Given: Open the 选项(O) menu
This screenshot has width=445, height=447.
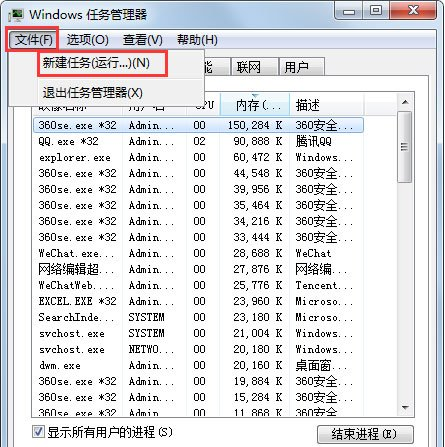Looking at the screenshot, I should [x=88, y=40].
